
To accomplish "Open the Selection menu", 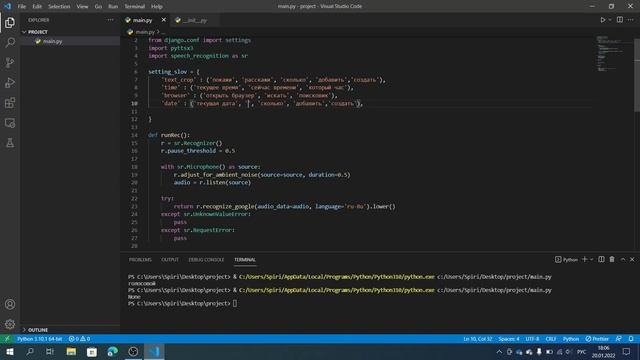I will tap(59, 6).
